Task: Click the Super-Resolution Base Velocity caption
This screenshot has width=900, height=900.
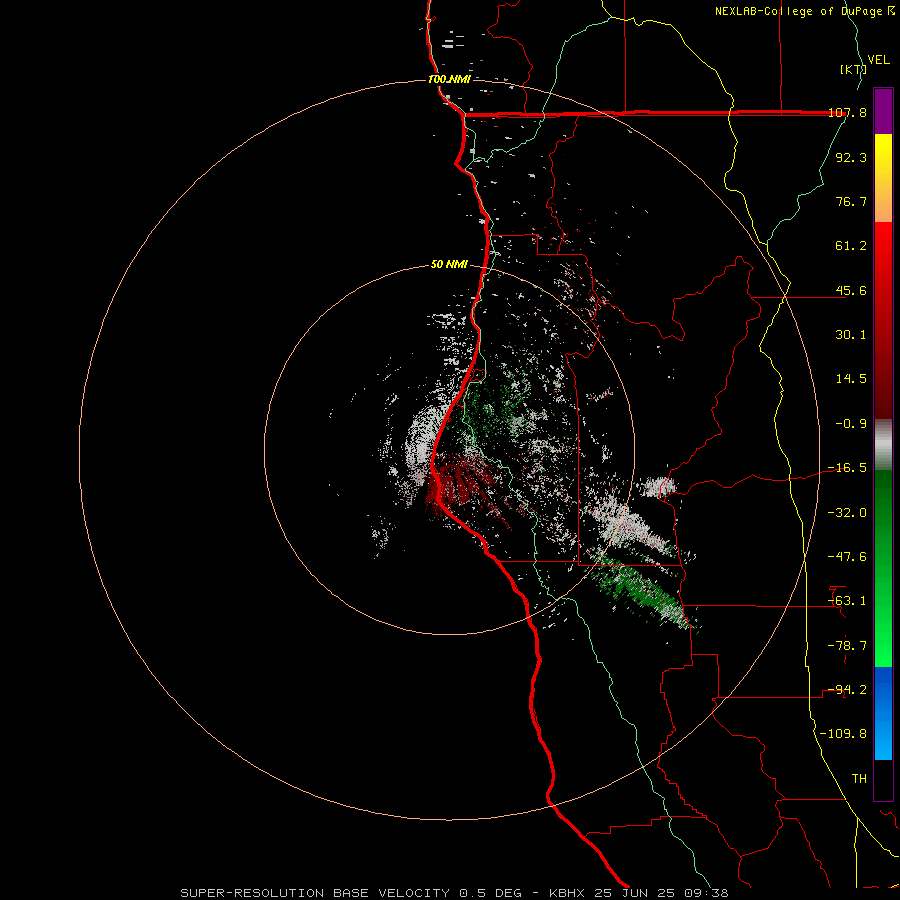Action: pos(454,893)
